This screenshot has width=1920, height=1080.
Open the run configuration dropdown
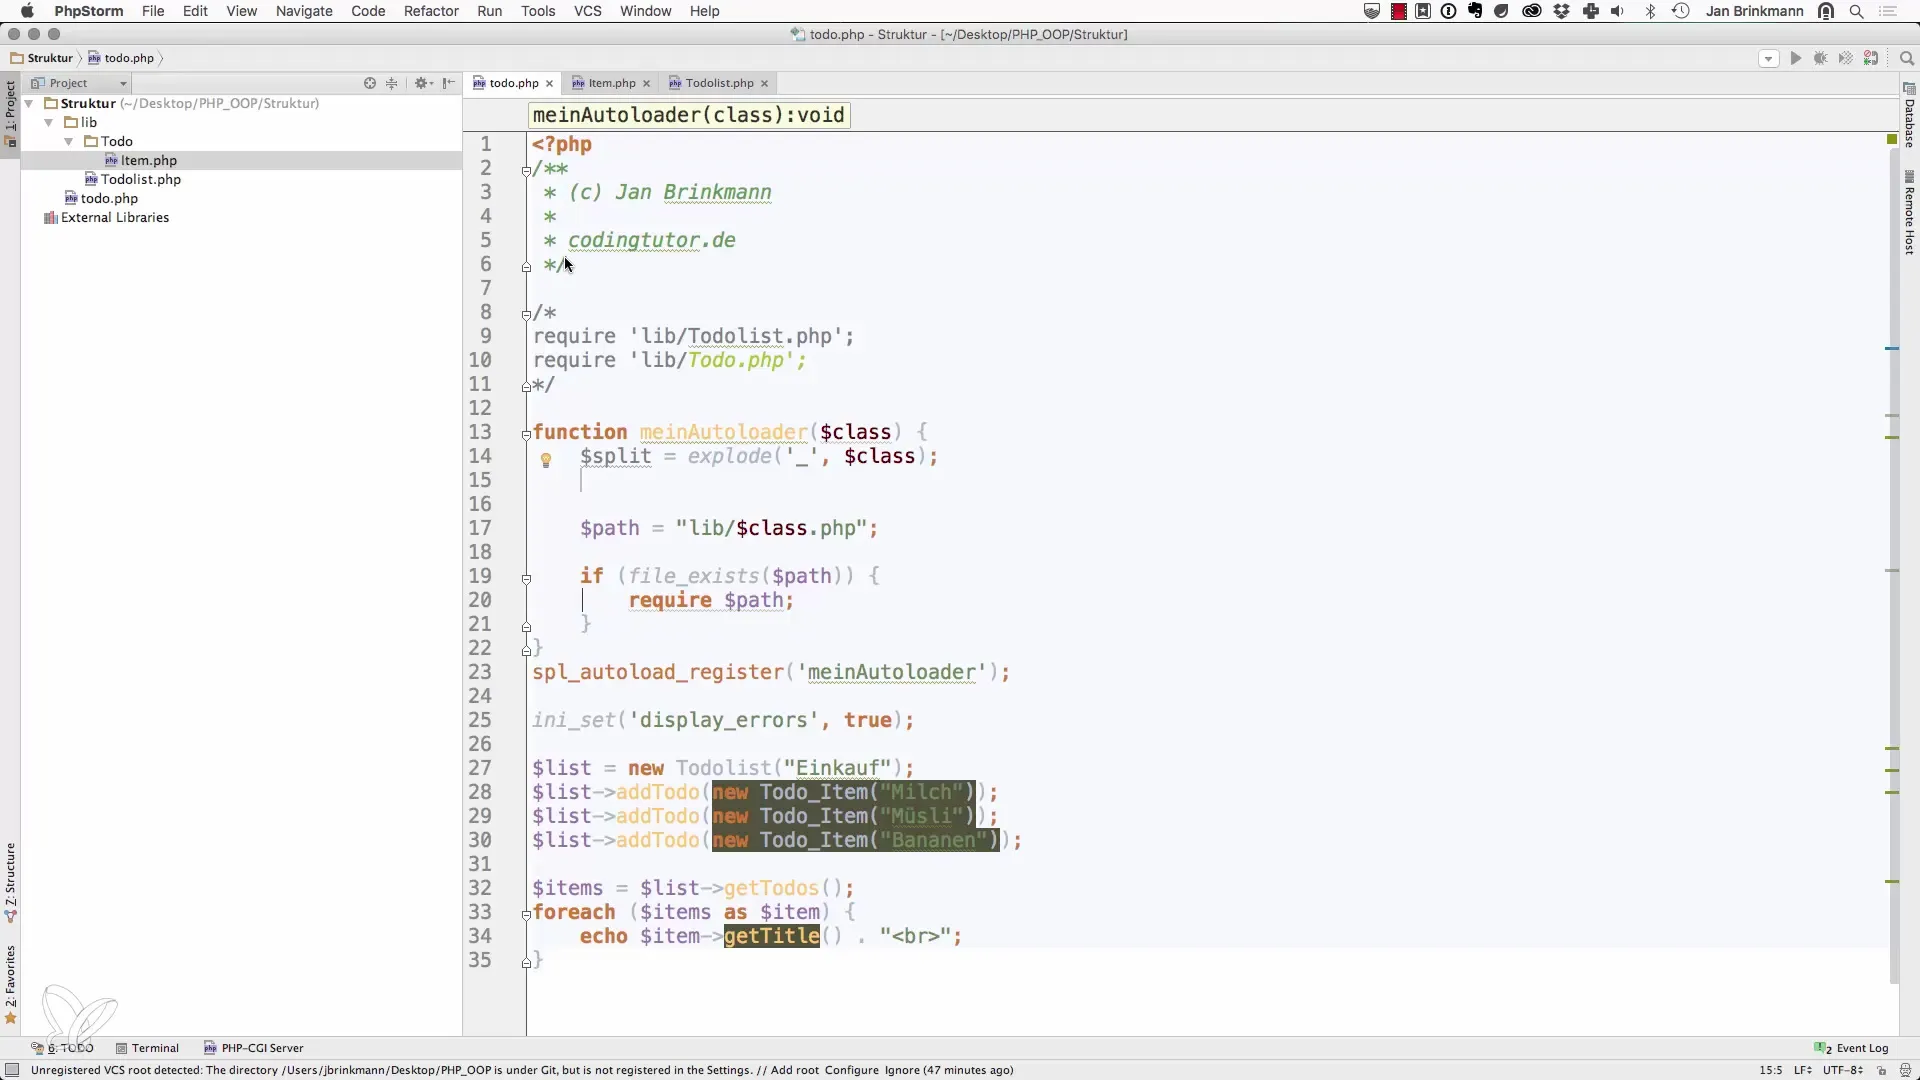[x=1768, y=58]
